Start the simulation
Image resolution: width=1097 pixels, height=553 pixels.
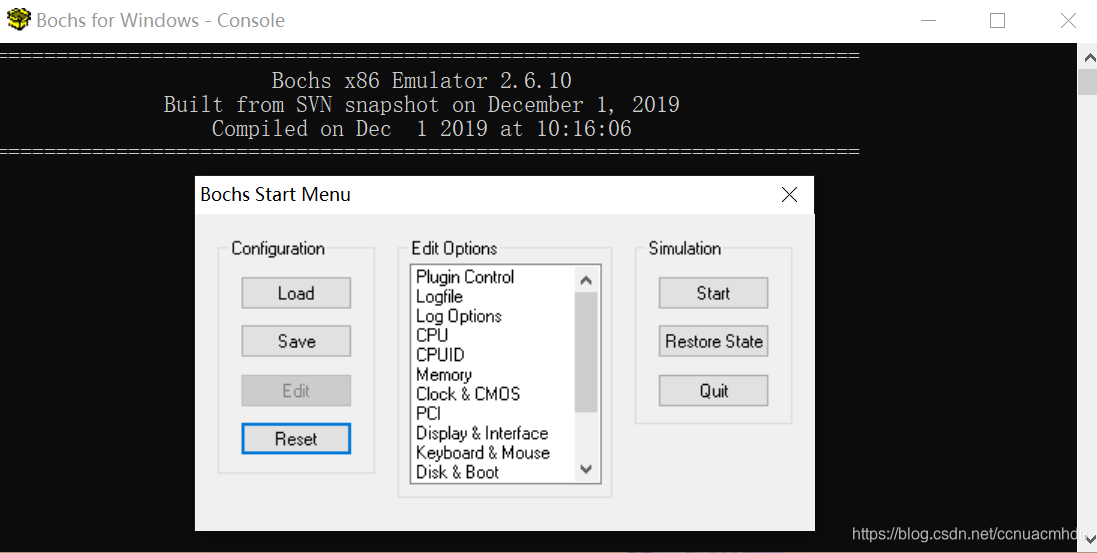[x=713, y=293]
